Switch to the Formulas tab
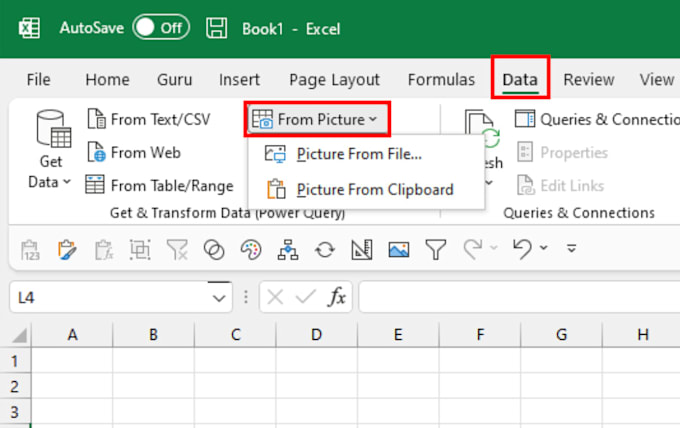This screenshot has width=680, height=428. coord(441,80)
